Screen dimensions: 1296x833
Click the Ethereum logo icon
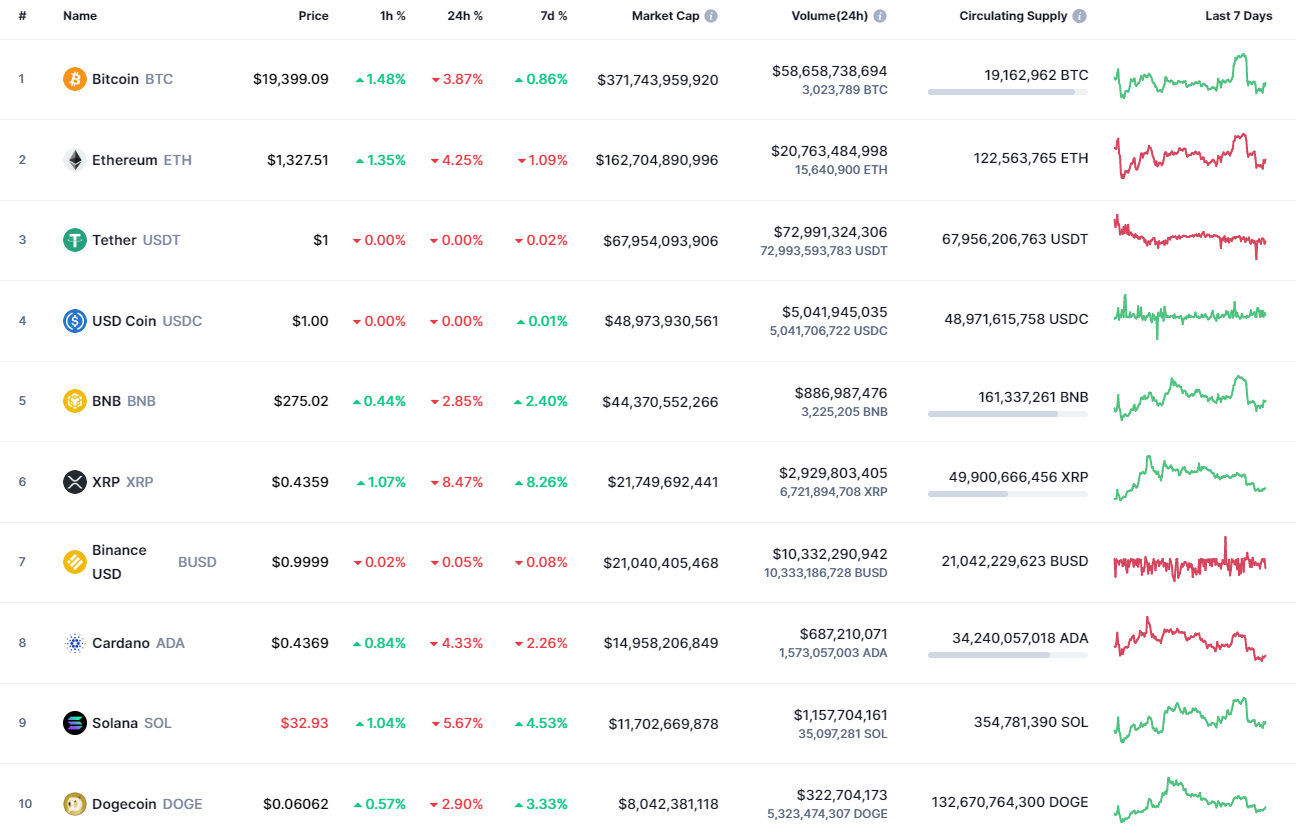(75, 159)
